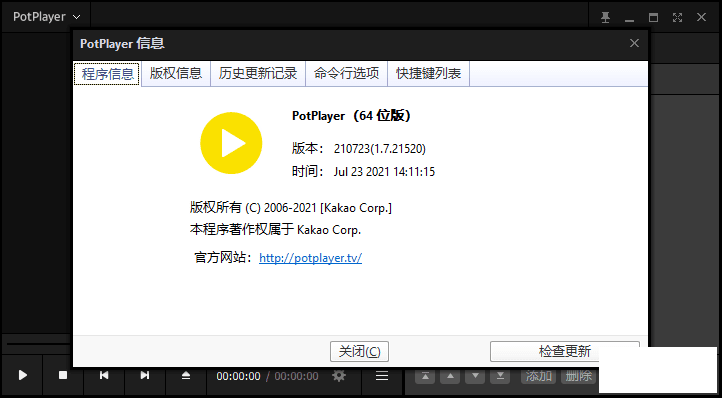722x398 pixels.
Task: Maximize the PotPlayer main window
Action: click(653, 18)
